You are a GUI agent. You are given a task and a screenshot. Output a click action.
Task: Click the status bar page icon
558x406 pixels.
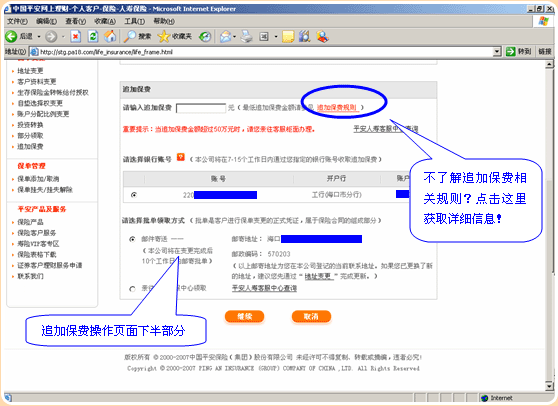click(x=8, y=398)
